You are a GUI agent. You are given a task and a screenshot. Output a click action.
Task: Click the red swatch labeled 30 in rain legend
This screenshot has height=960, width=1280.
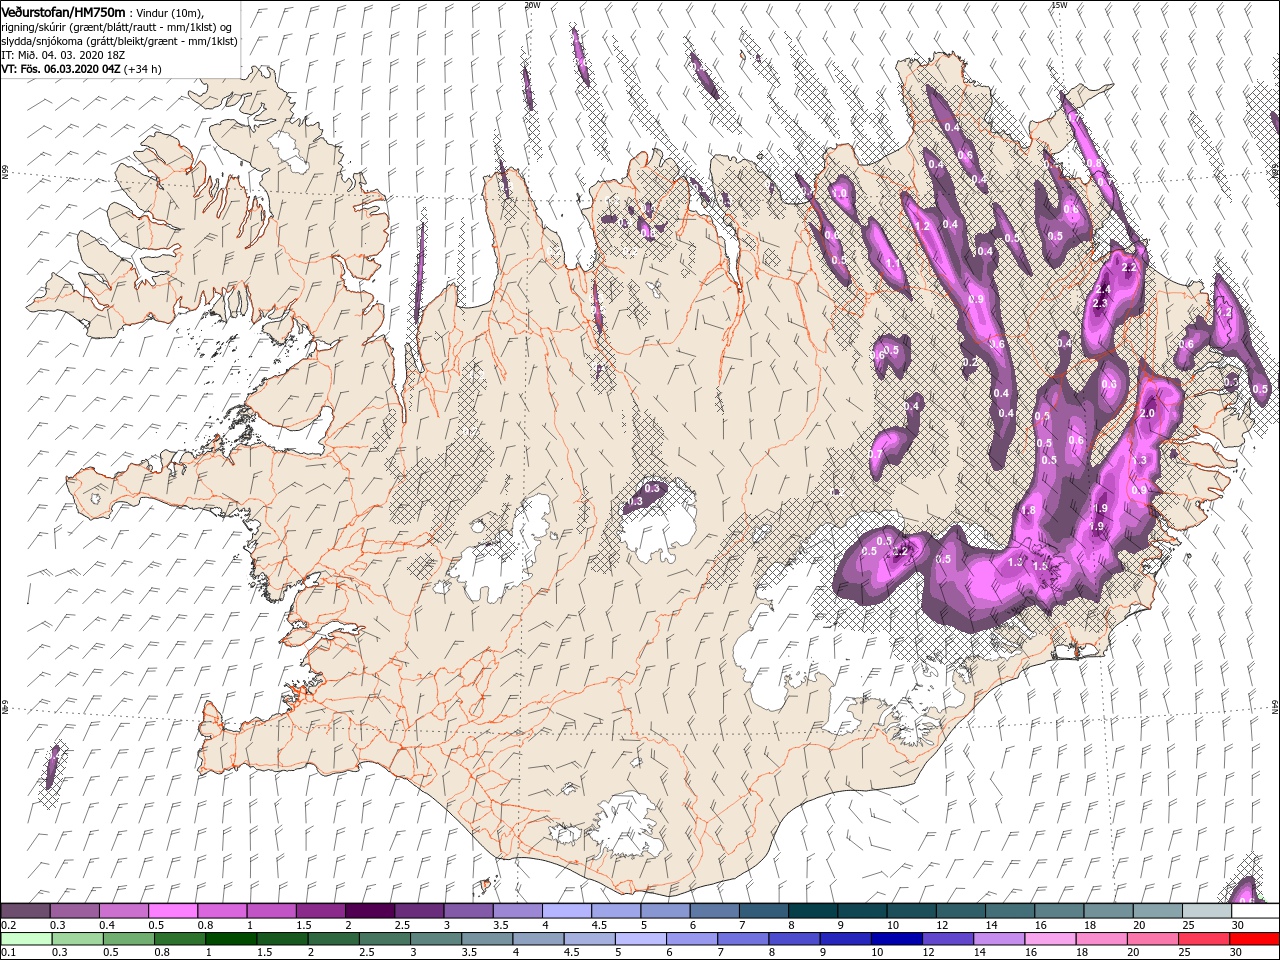pyautogui.click(x=1254, y=939)
